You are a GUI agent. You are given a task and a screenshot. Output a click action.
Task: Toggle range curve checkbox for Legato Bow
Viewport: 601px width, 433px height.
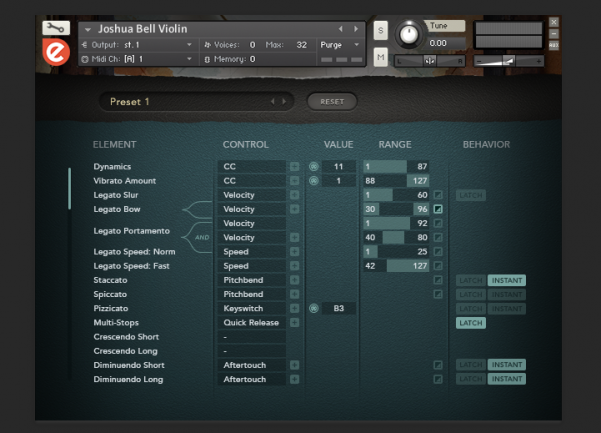pyautogui.click(x=438, y=209)
